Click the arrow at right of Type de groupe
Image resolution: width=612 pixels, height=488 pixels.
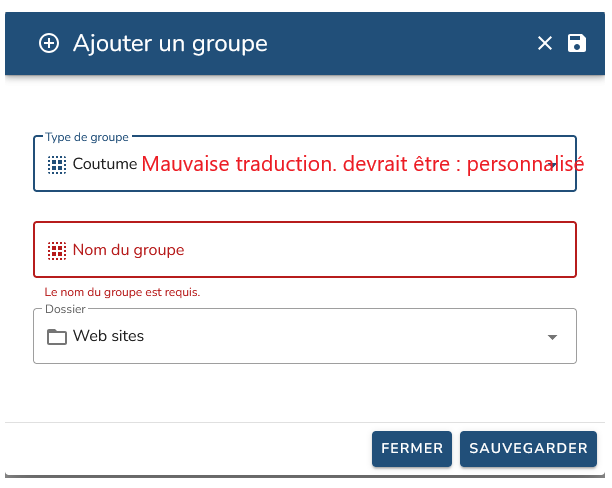point(553,163)
